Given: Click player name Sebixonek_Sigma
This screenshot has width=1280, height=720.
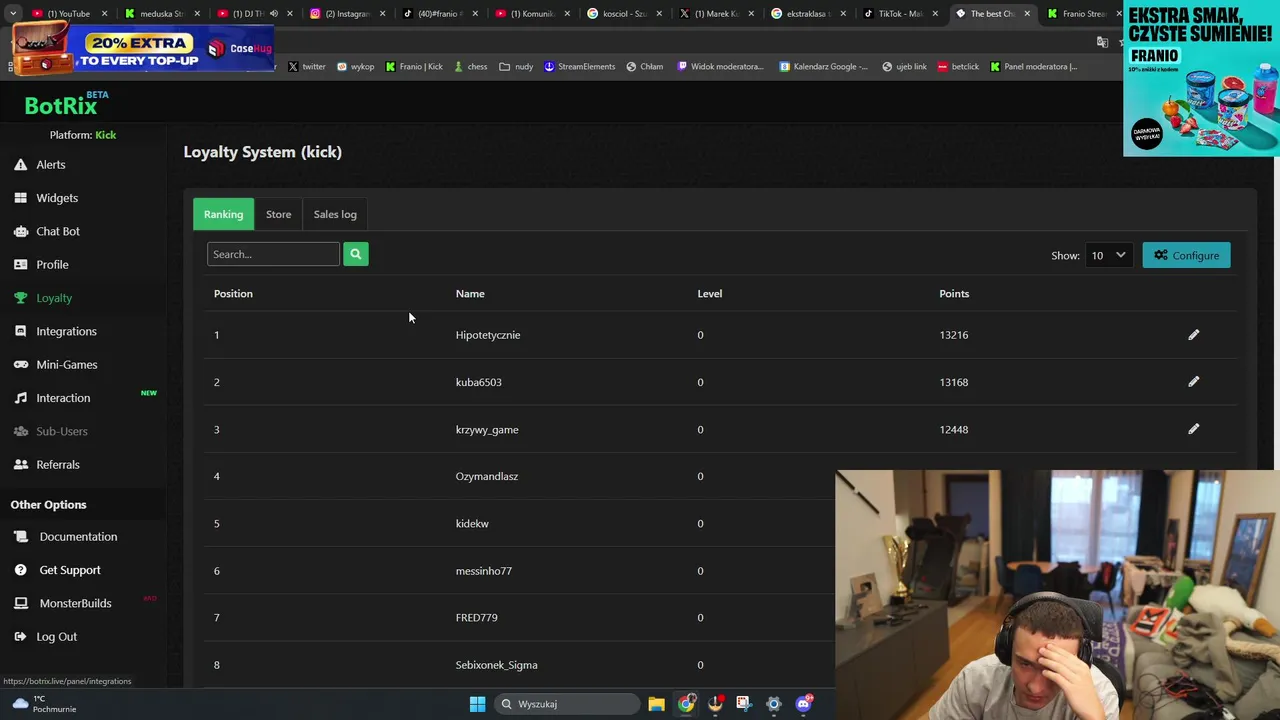Looking at the screenshot, I should [497, 665].
